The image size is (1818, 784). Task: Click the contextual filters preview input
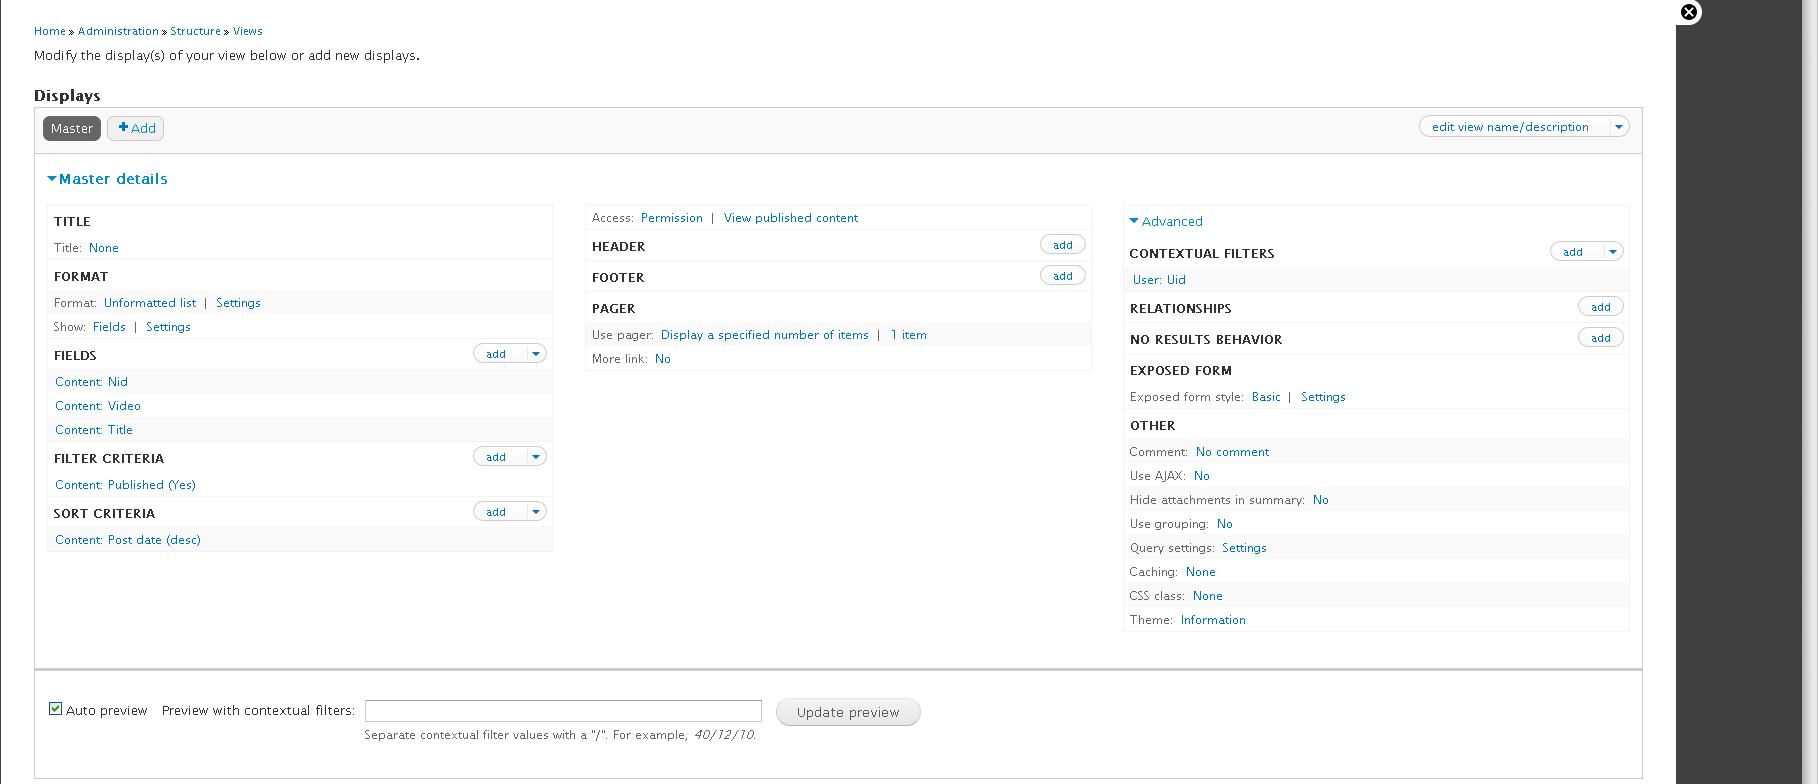click(563, 711)
